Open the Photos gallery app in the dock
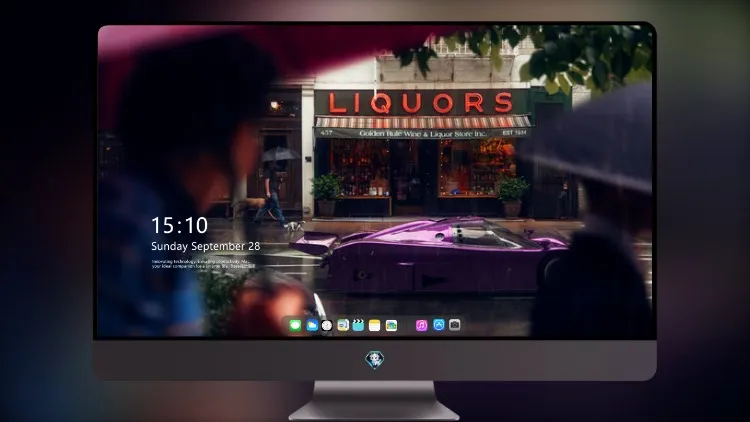 click(391, 325)
